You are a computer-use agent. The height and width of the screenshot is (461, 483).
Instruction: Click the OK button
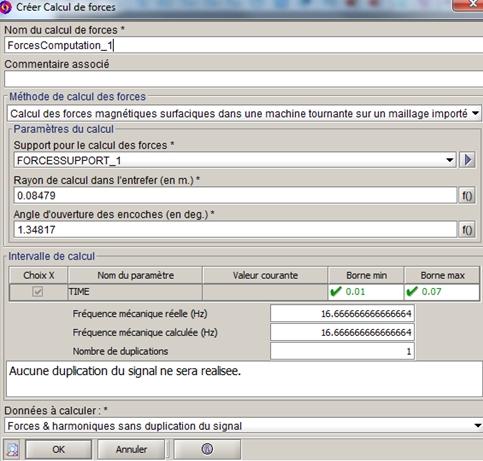point(58,449)
